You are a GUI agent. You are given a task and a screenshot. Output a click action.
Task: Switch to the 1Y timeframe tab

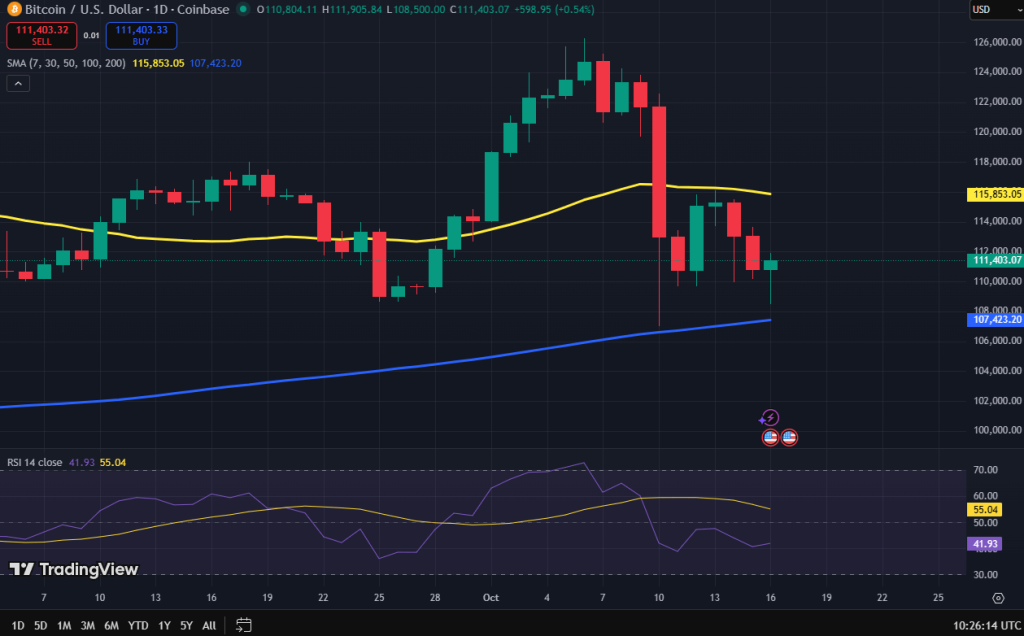[163, 623]
